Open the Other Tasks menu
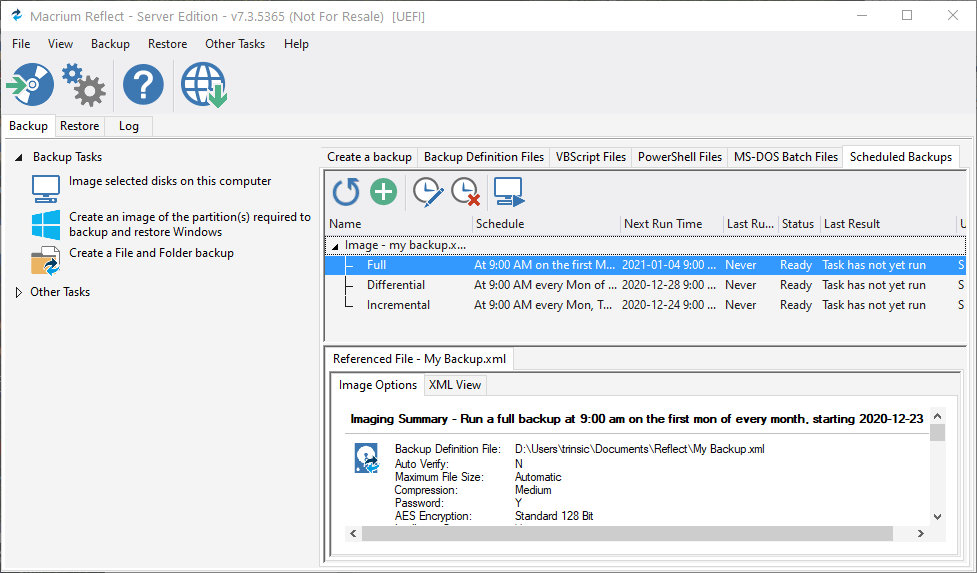977x573 pixels. (x=235, y=44)
